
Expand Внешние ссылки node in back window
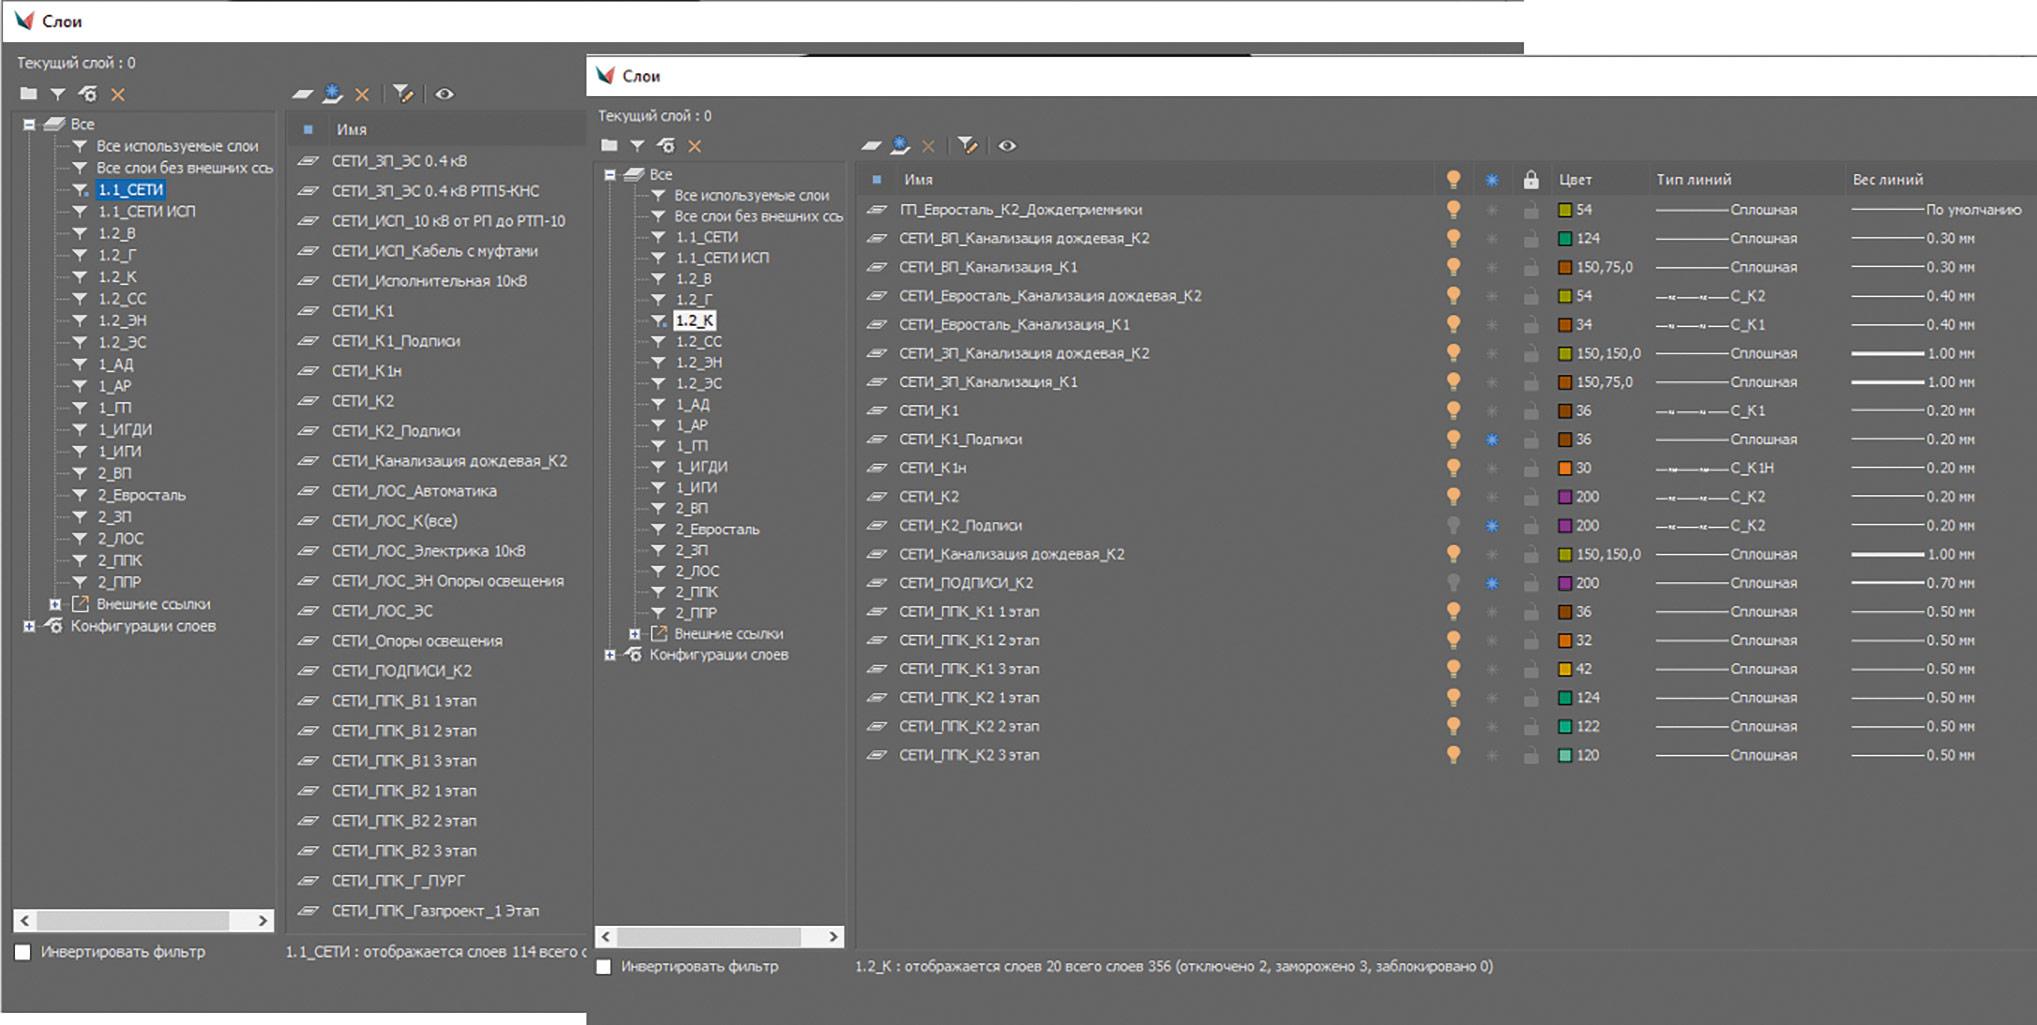coord(56,604)
